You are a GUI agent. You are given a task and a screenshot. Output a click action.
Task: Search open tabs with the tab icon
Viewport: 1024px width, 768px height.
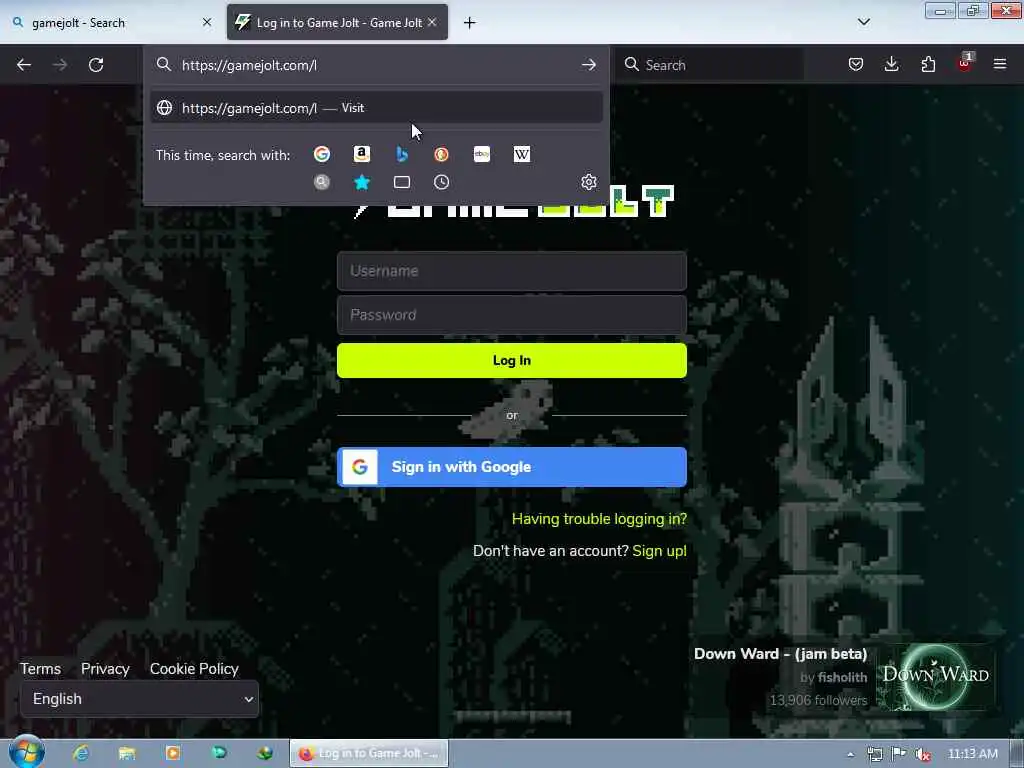pyautogui.click(x=402, y=182)
